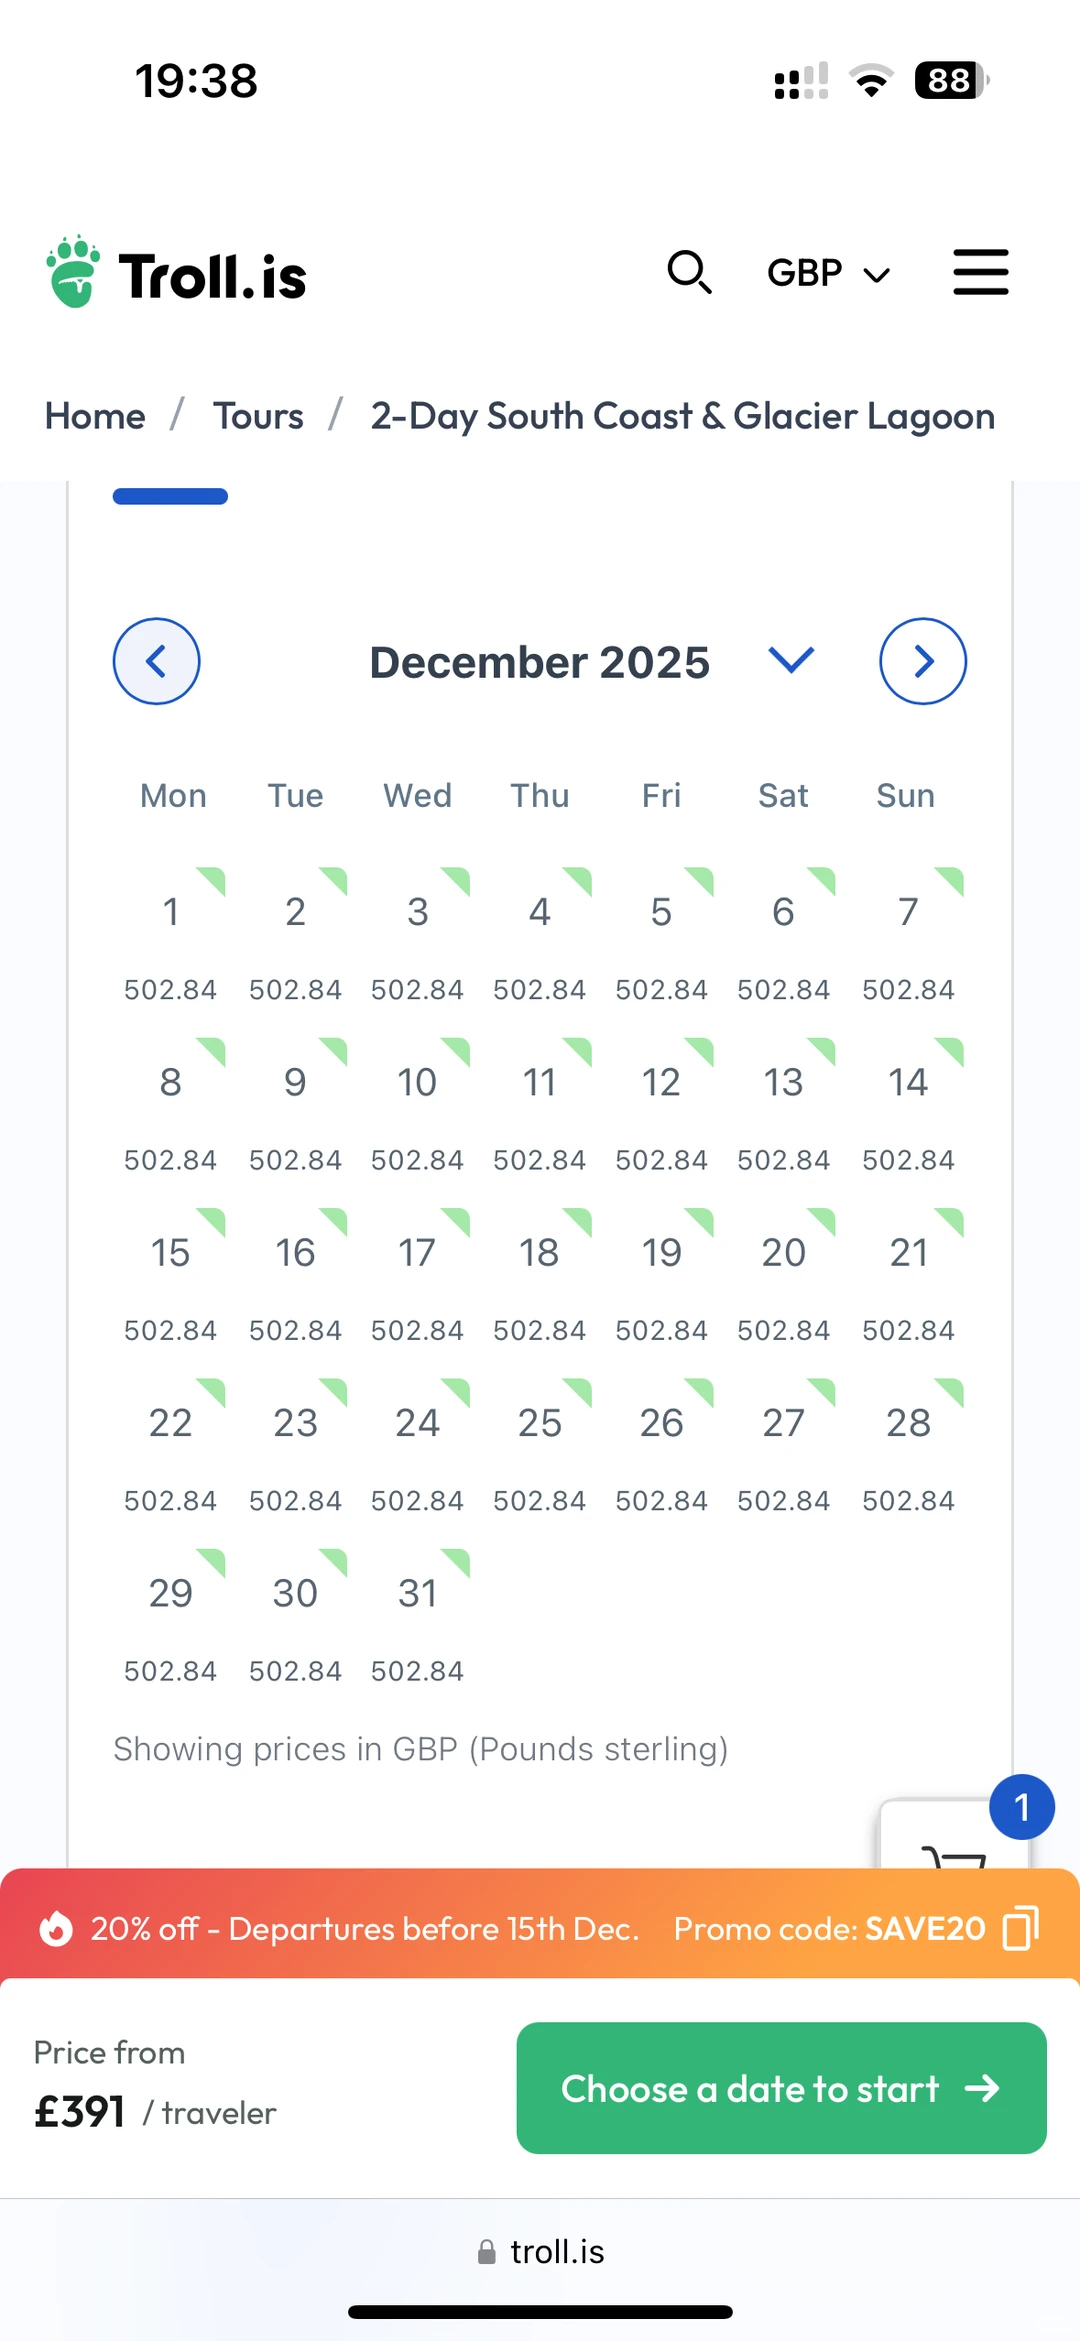Screen dimensions: 1080x2341
Task: Tap the troll.is address bar
Action: tap(541, 2251)
